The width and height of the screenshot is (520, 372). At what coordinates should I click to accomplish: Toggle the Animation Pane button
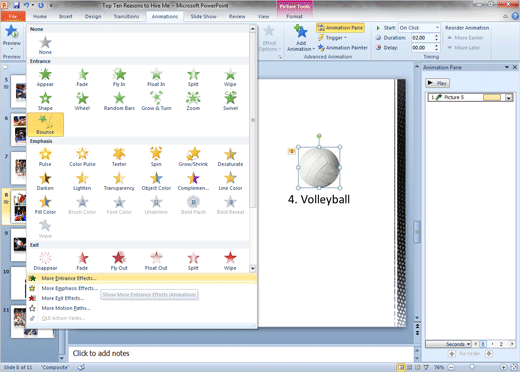pos(340,28)
